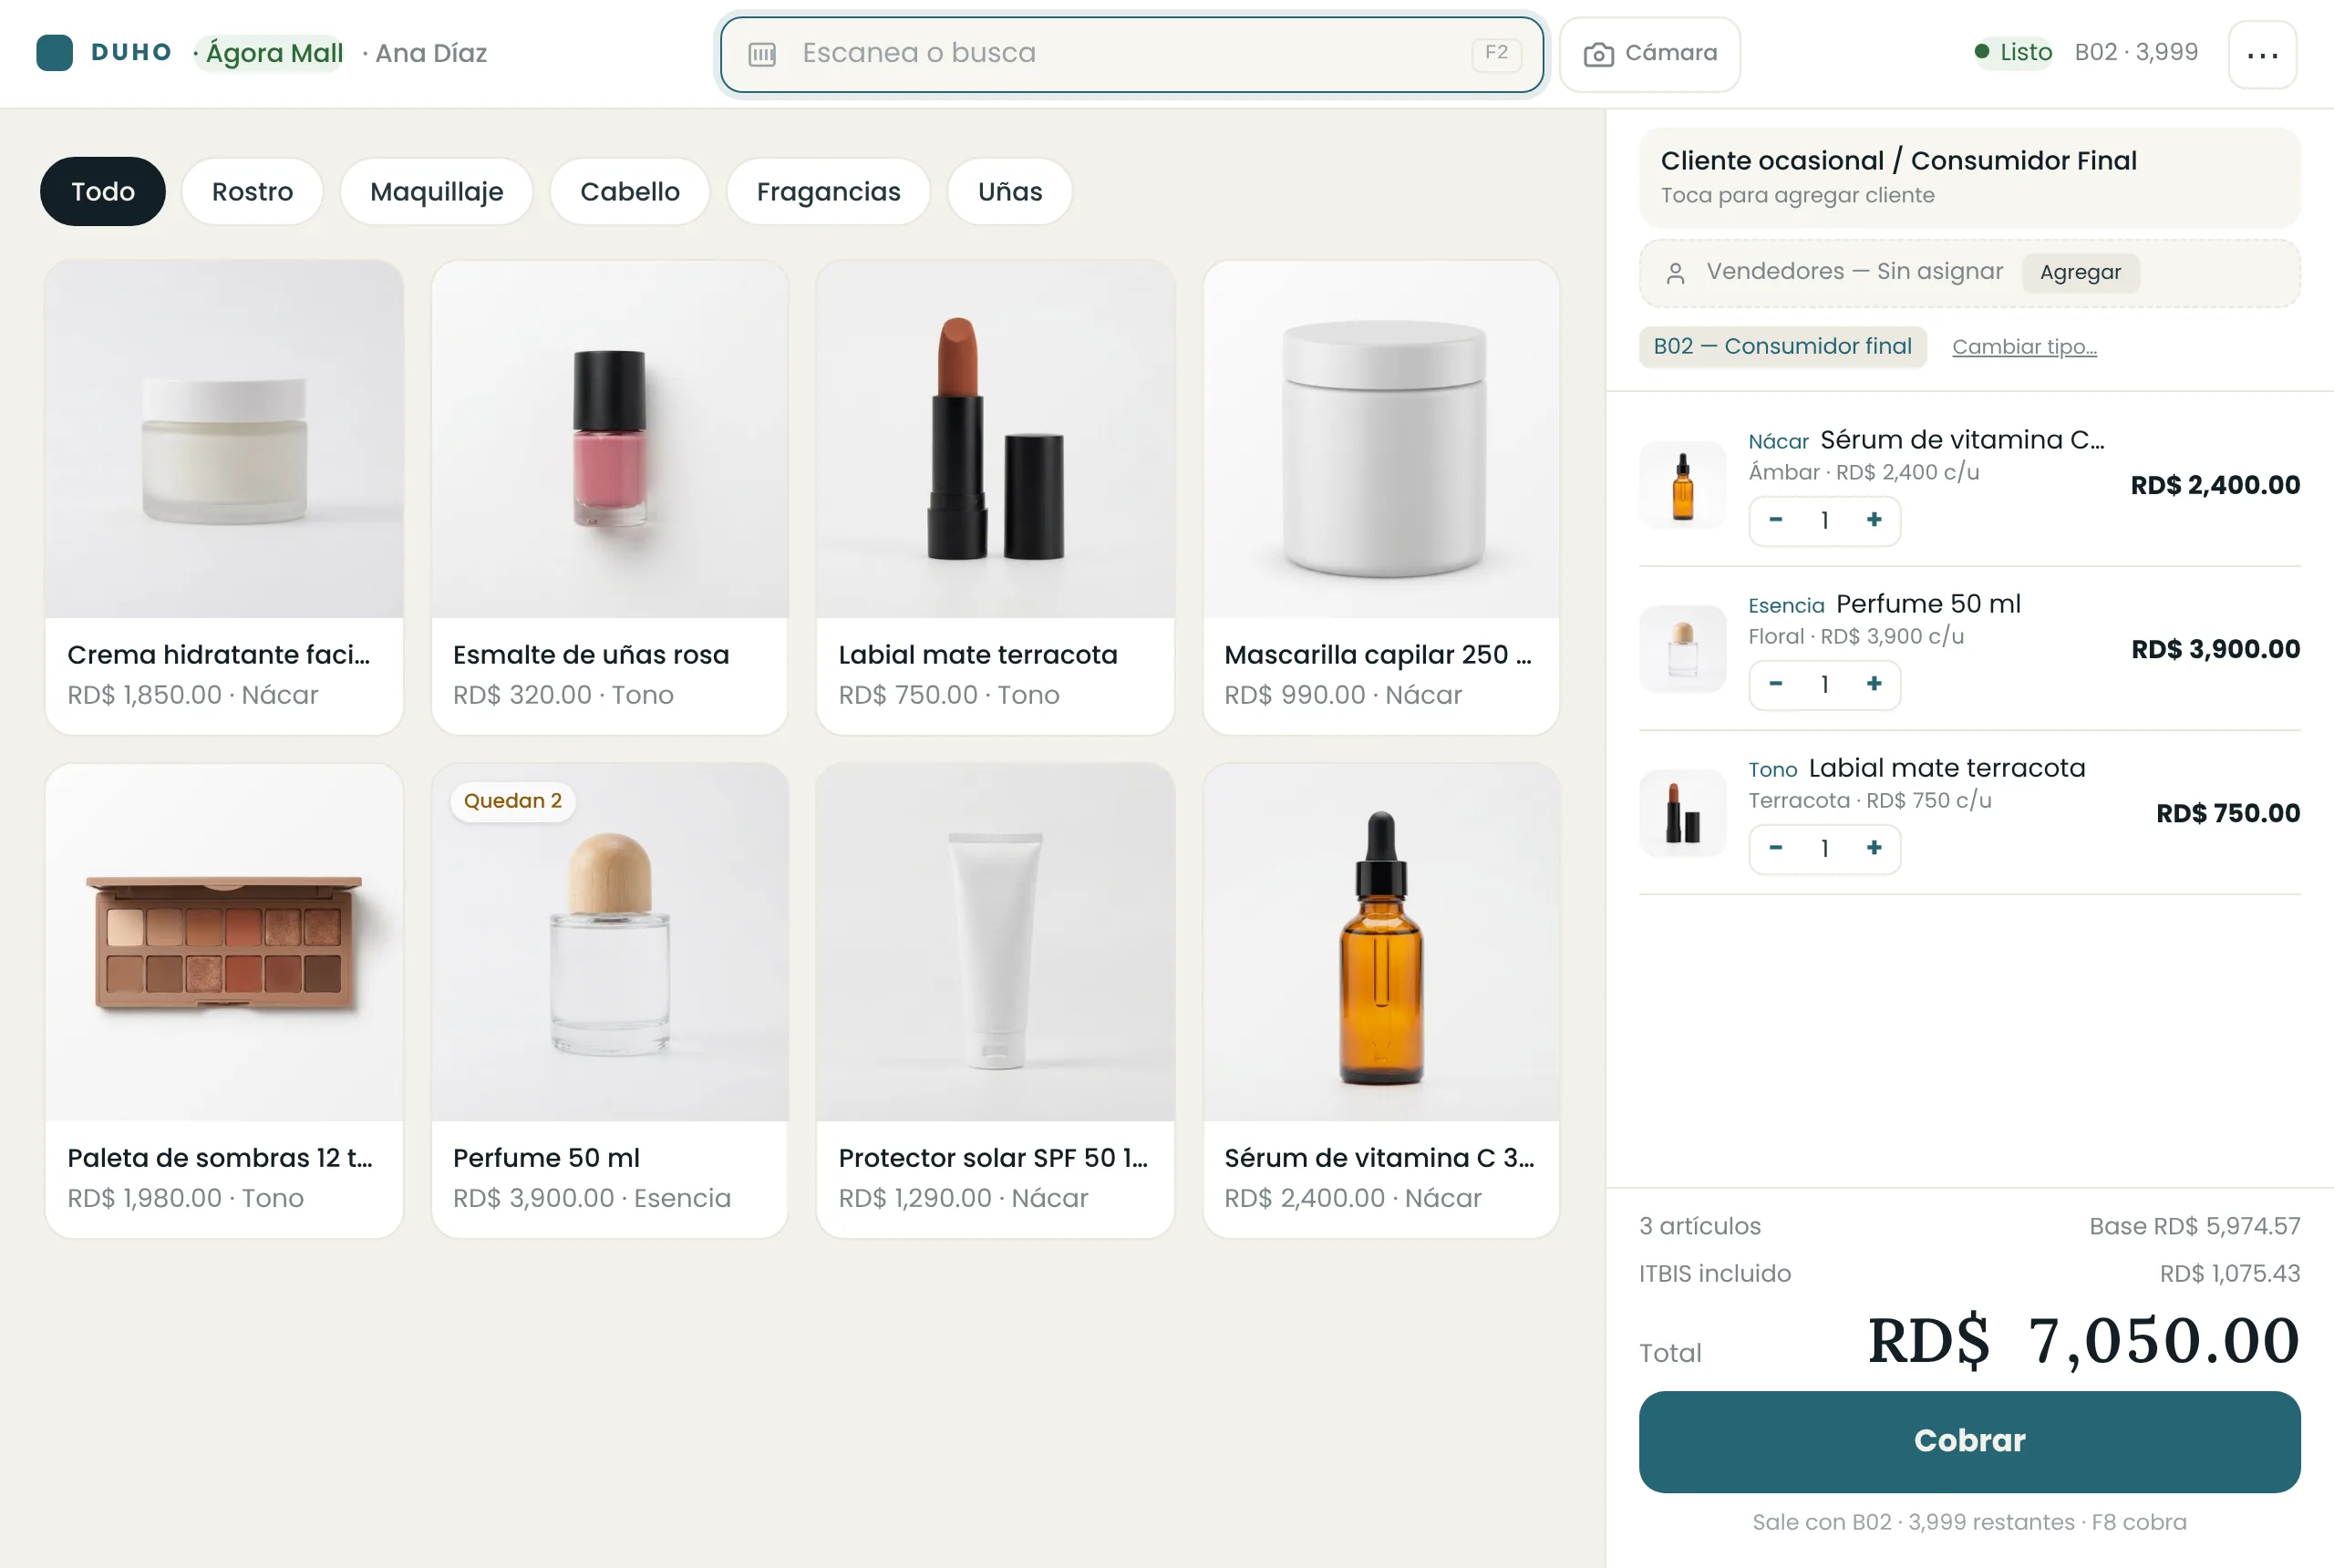Click the ITBIS incluido amount RD$ 1,075.43
Screen dimensions: 2334x1568
coord(2229,1274)
